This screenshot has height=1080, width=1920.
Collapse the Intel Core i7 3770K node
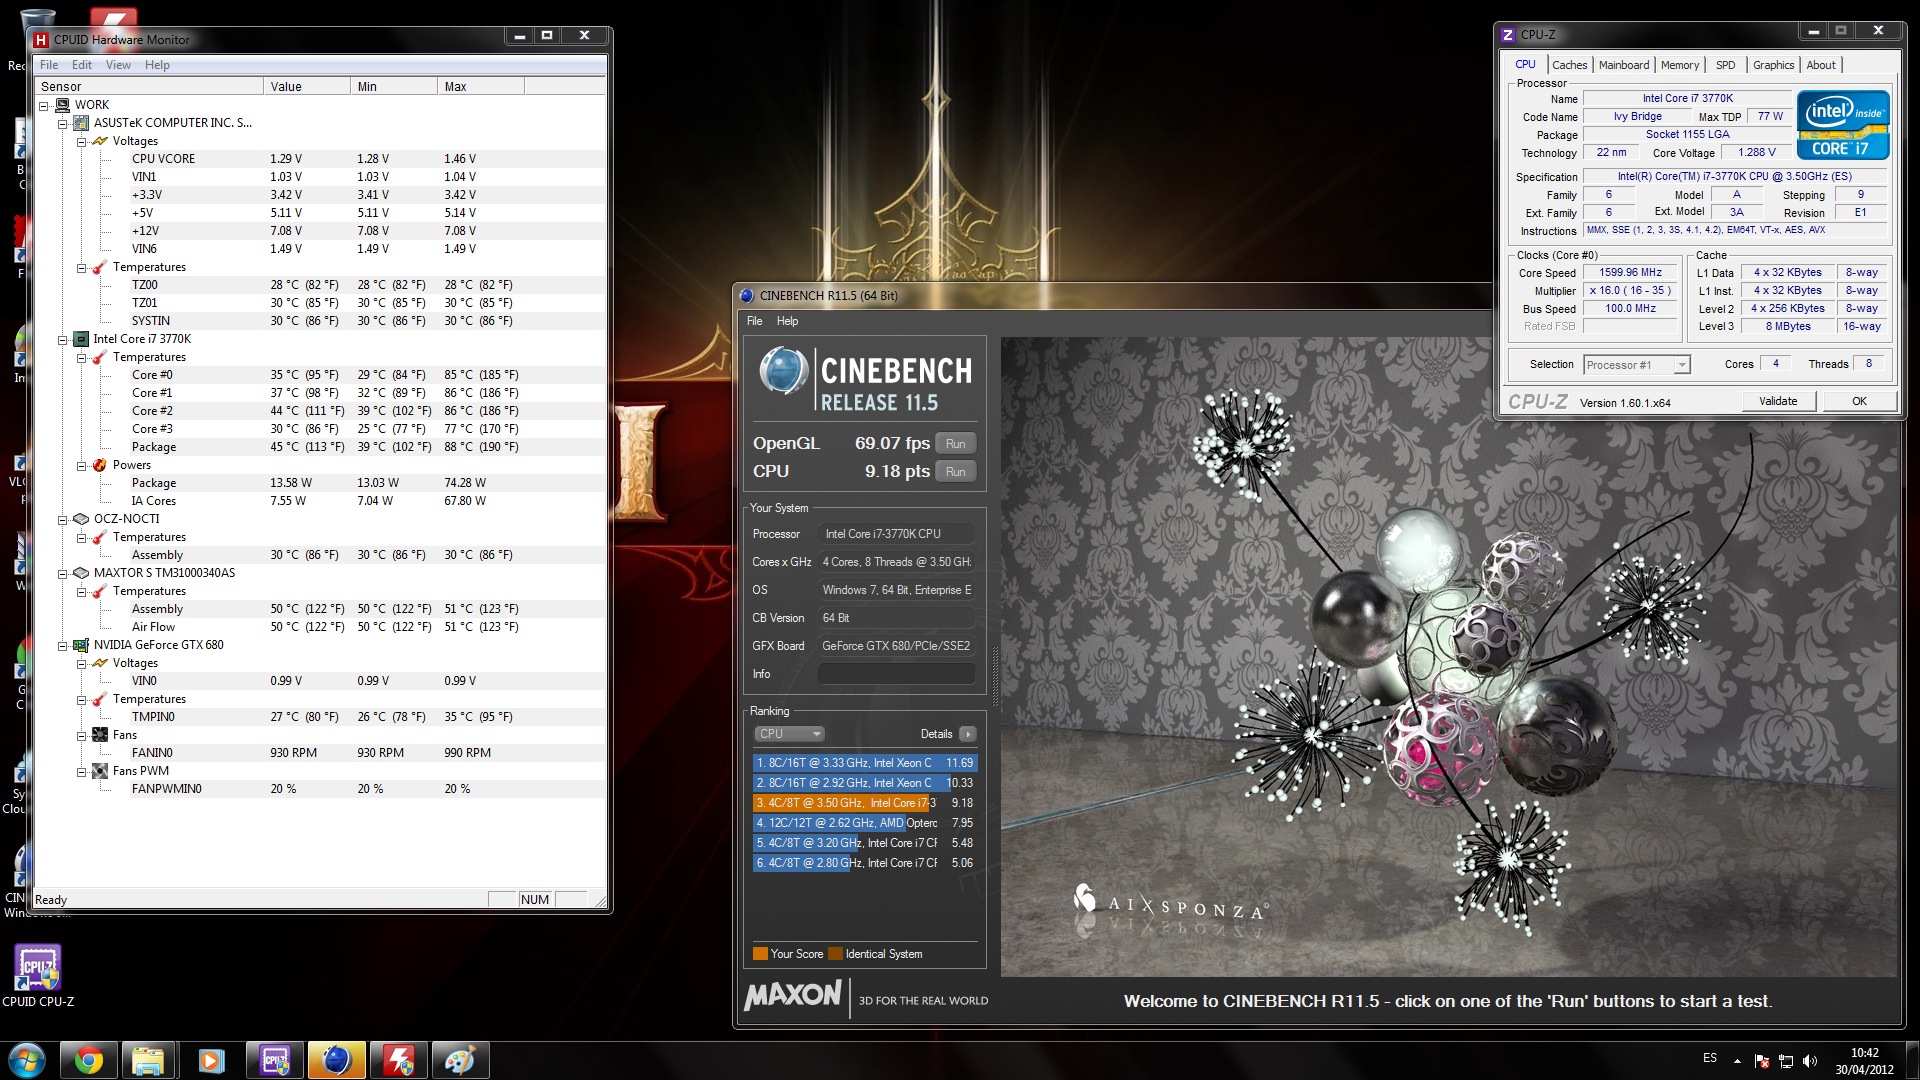tap(63, 339)
